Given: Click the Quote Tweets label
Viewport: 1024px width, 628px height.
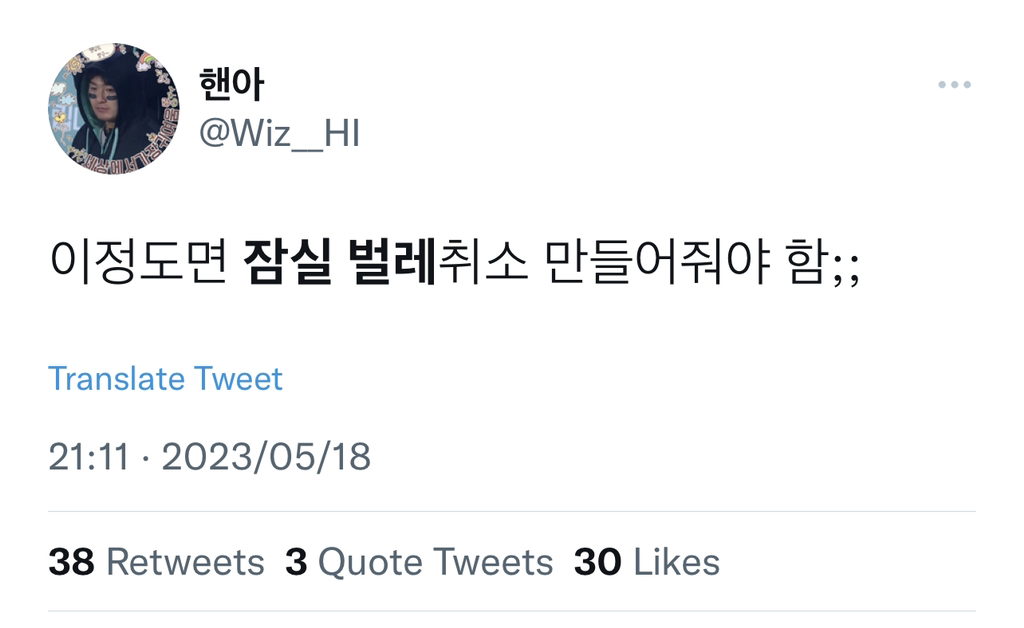Looking at the screenshot, I should (436, 563).
